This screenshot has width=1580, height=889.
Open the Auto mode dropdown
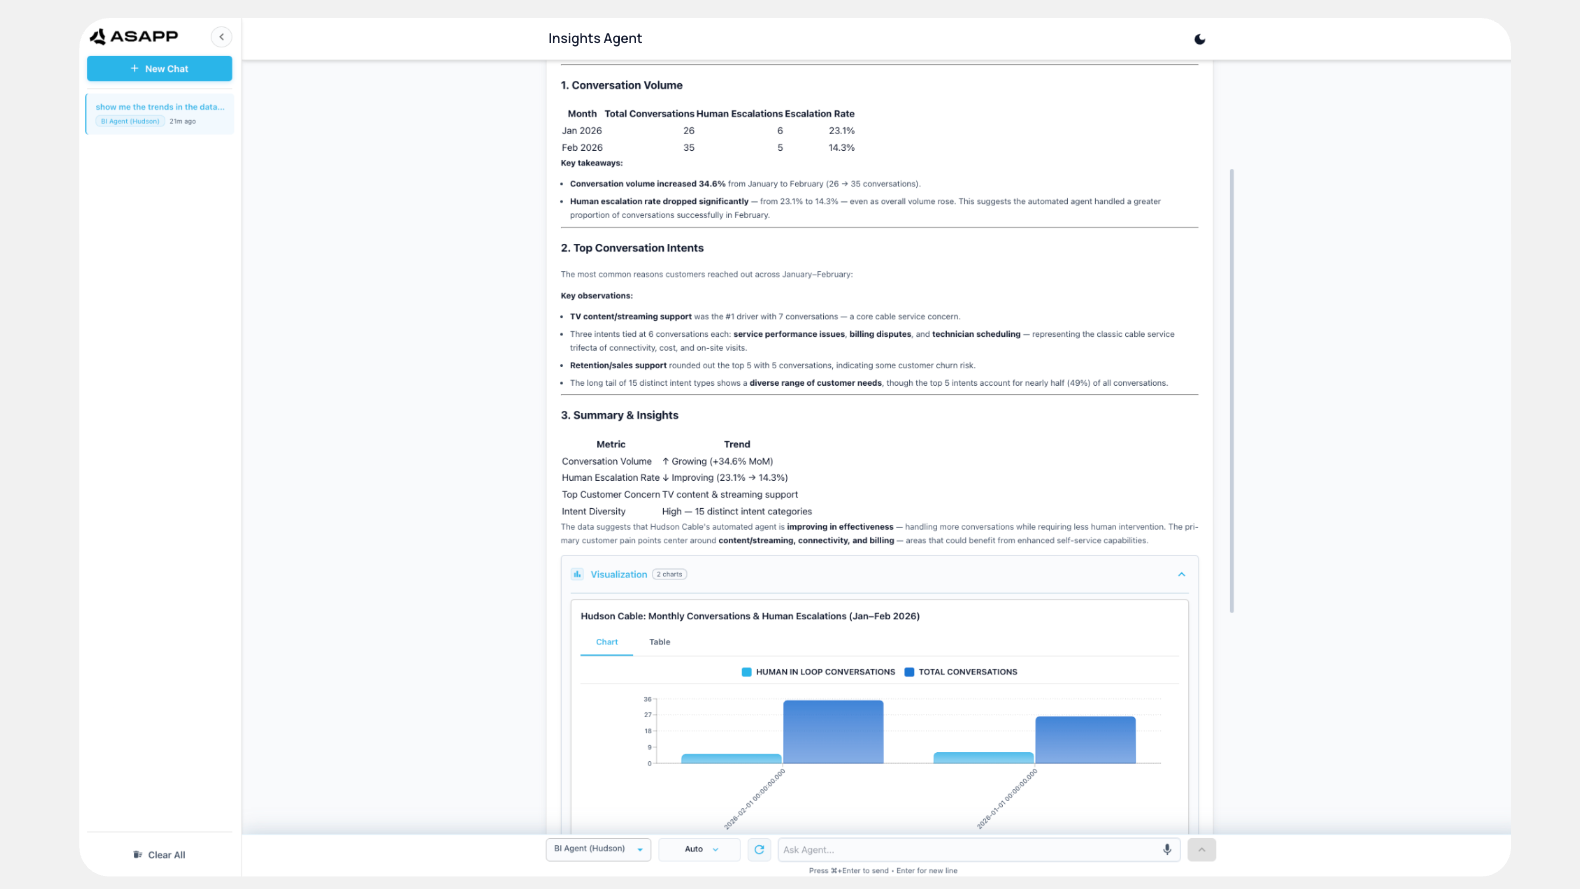click(699, 849)
